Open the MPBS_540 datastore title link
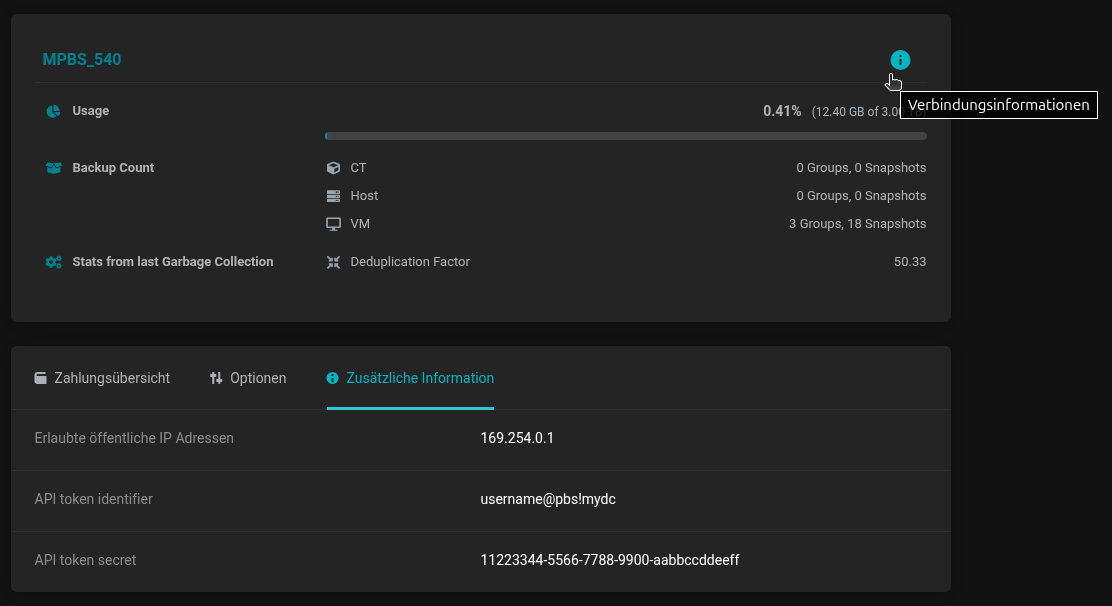 pyautogui.click(x=82, y=60)
